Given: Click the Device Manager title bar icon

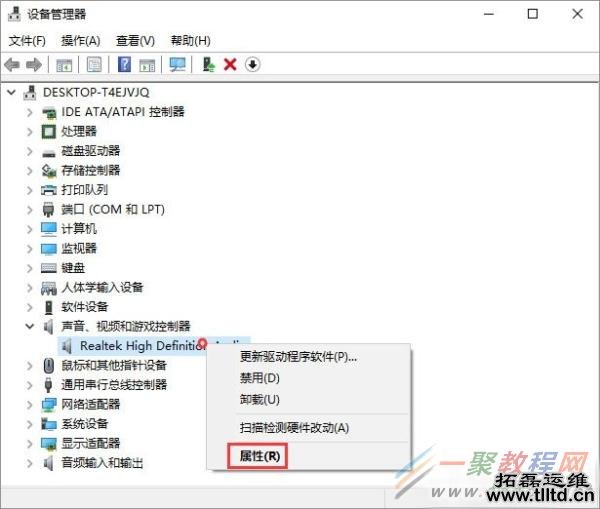Looking at the screenshot, I should click(x=14, y=14).
